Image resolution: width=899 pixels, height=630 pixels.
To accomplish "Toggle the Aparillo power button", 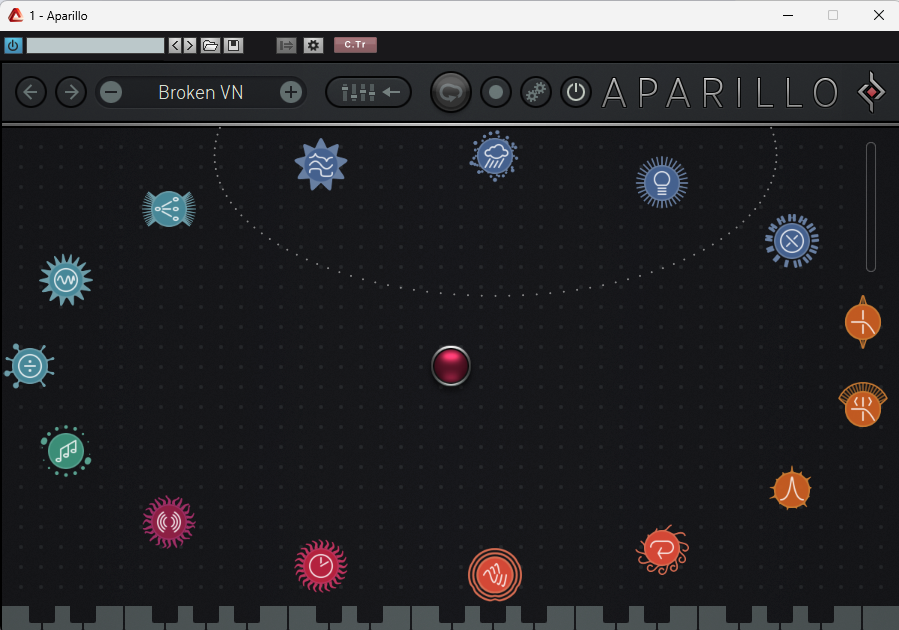I will 576,92.
